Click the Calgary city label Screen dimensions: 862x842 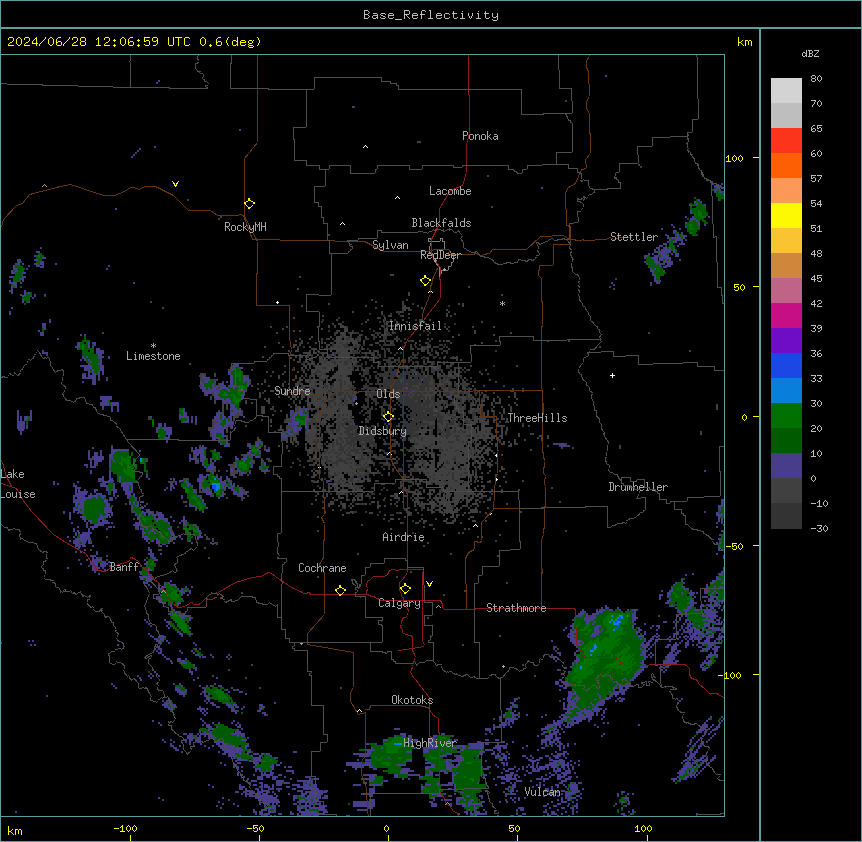point(400,603)
